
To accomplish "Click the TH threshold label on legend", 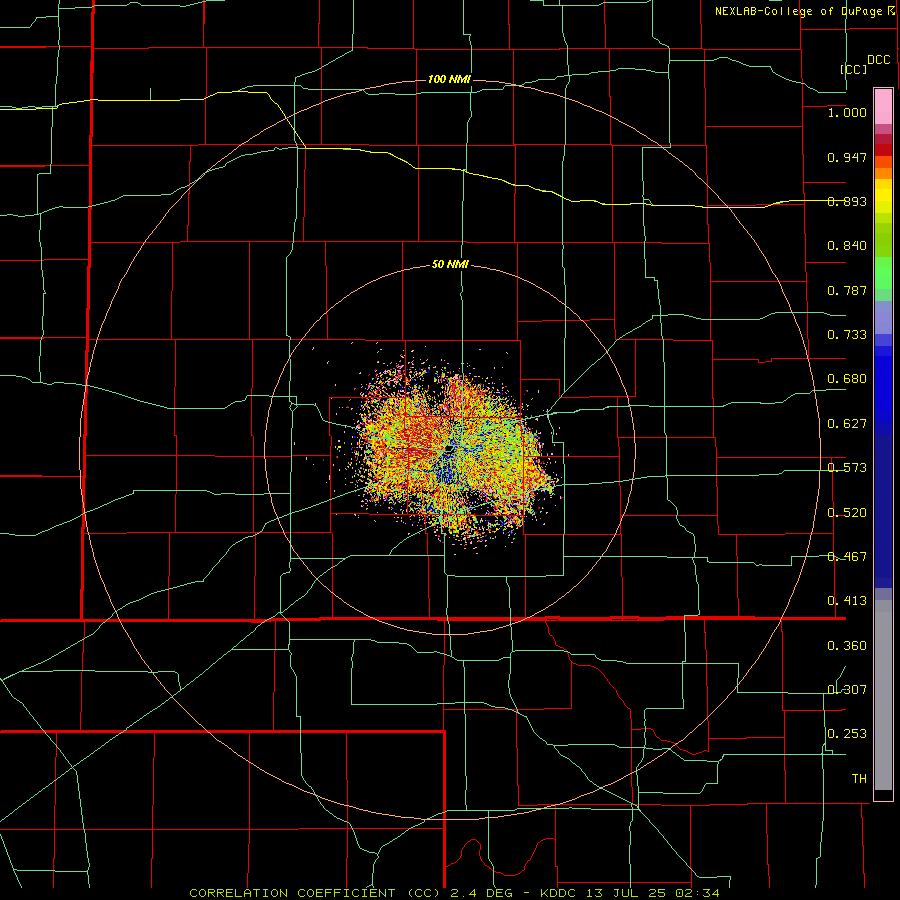I will coord(859,779).
